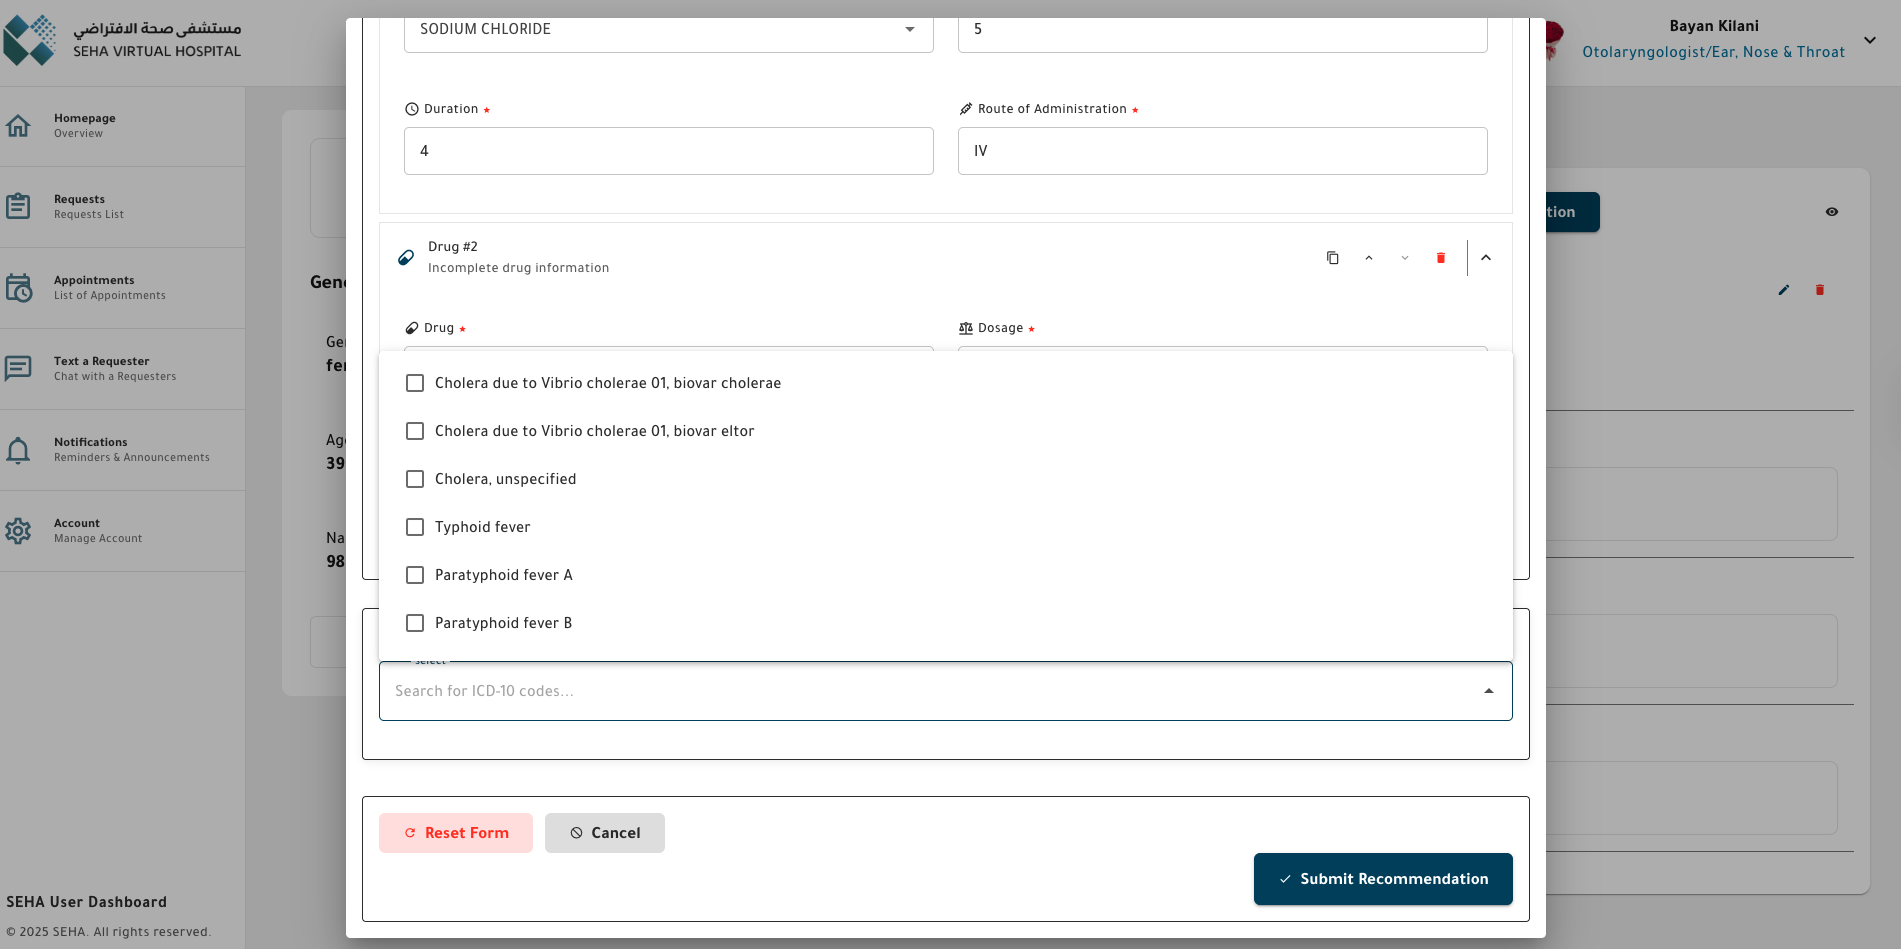Screen dimensions: 1901x949
Task: Edit the recommendation with the pencil icon
Action: click(x=1783, y=289)
